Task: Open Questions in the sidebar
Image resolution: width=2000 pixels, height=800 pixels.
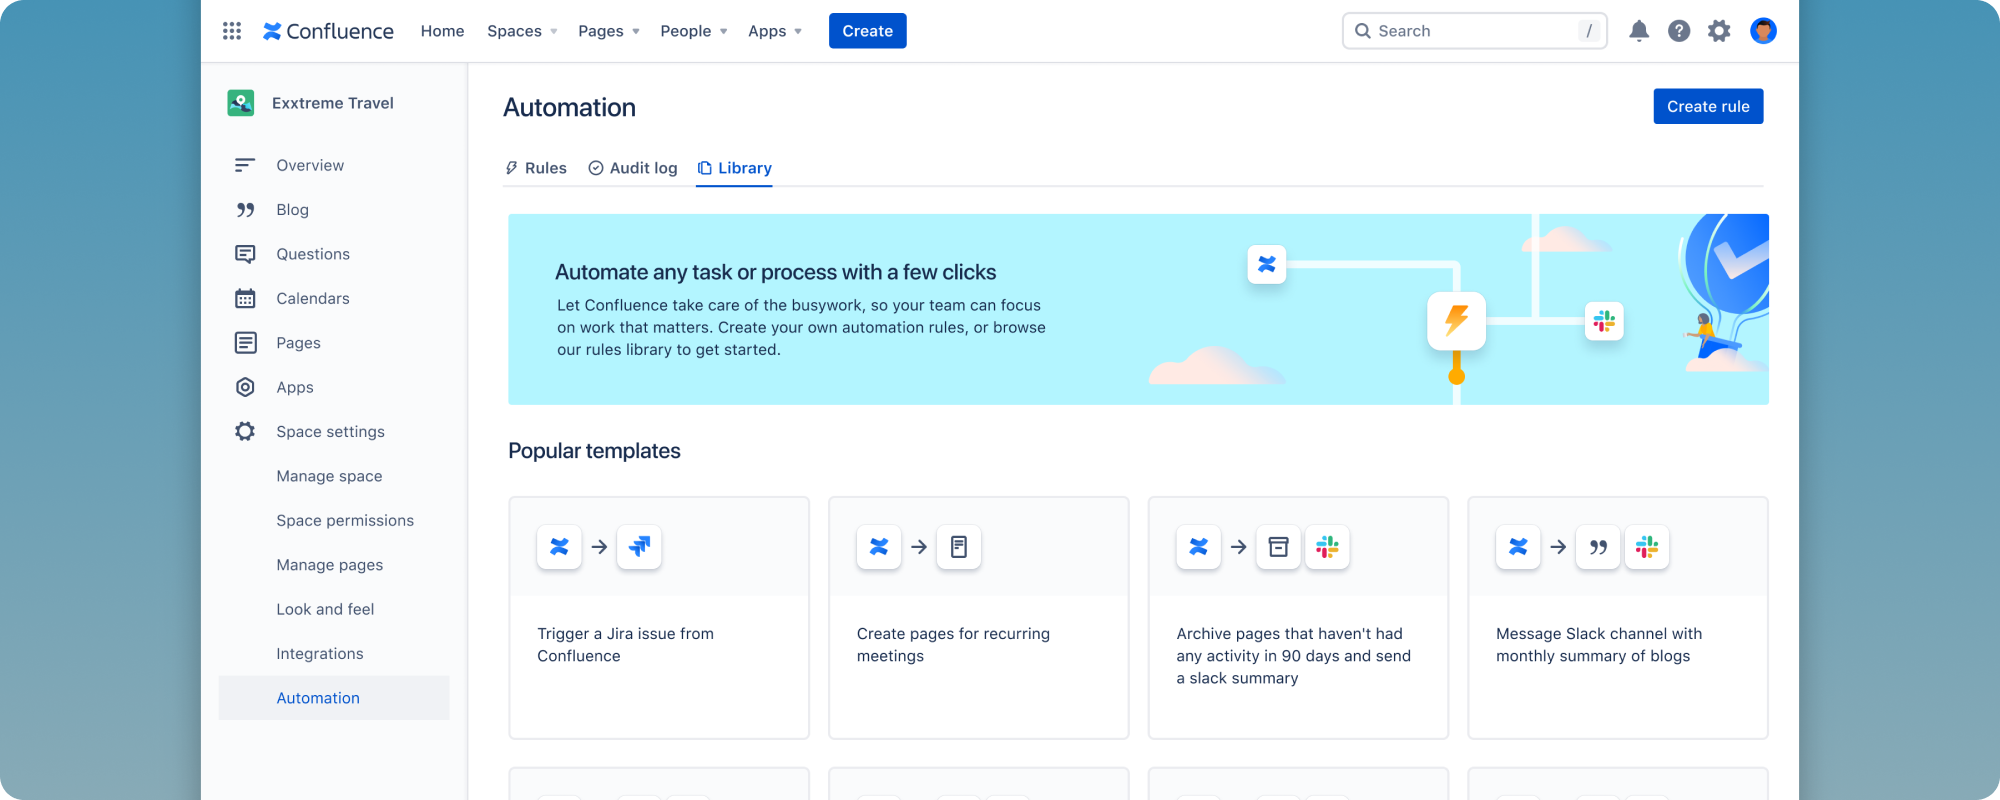Action: click(312, 254)
